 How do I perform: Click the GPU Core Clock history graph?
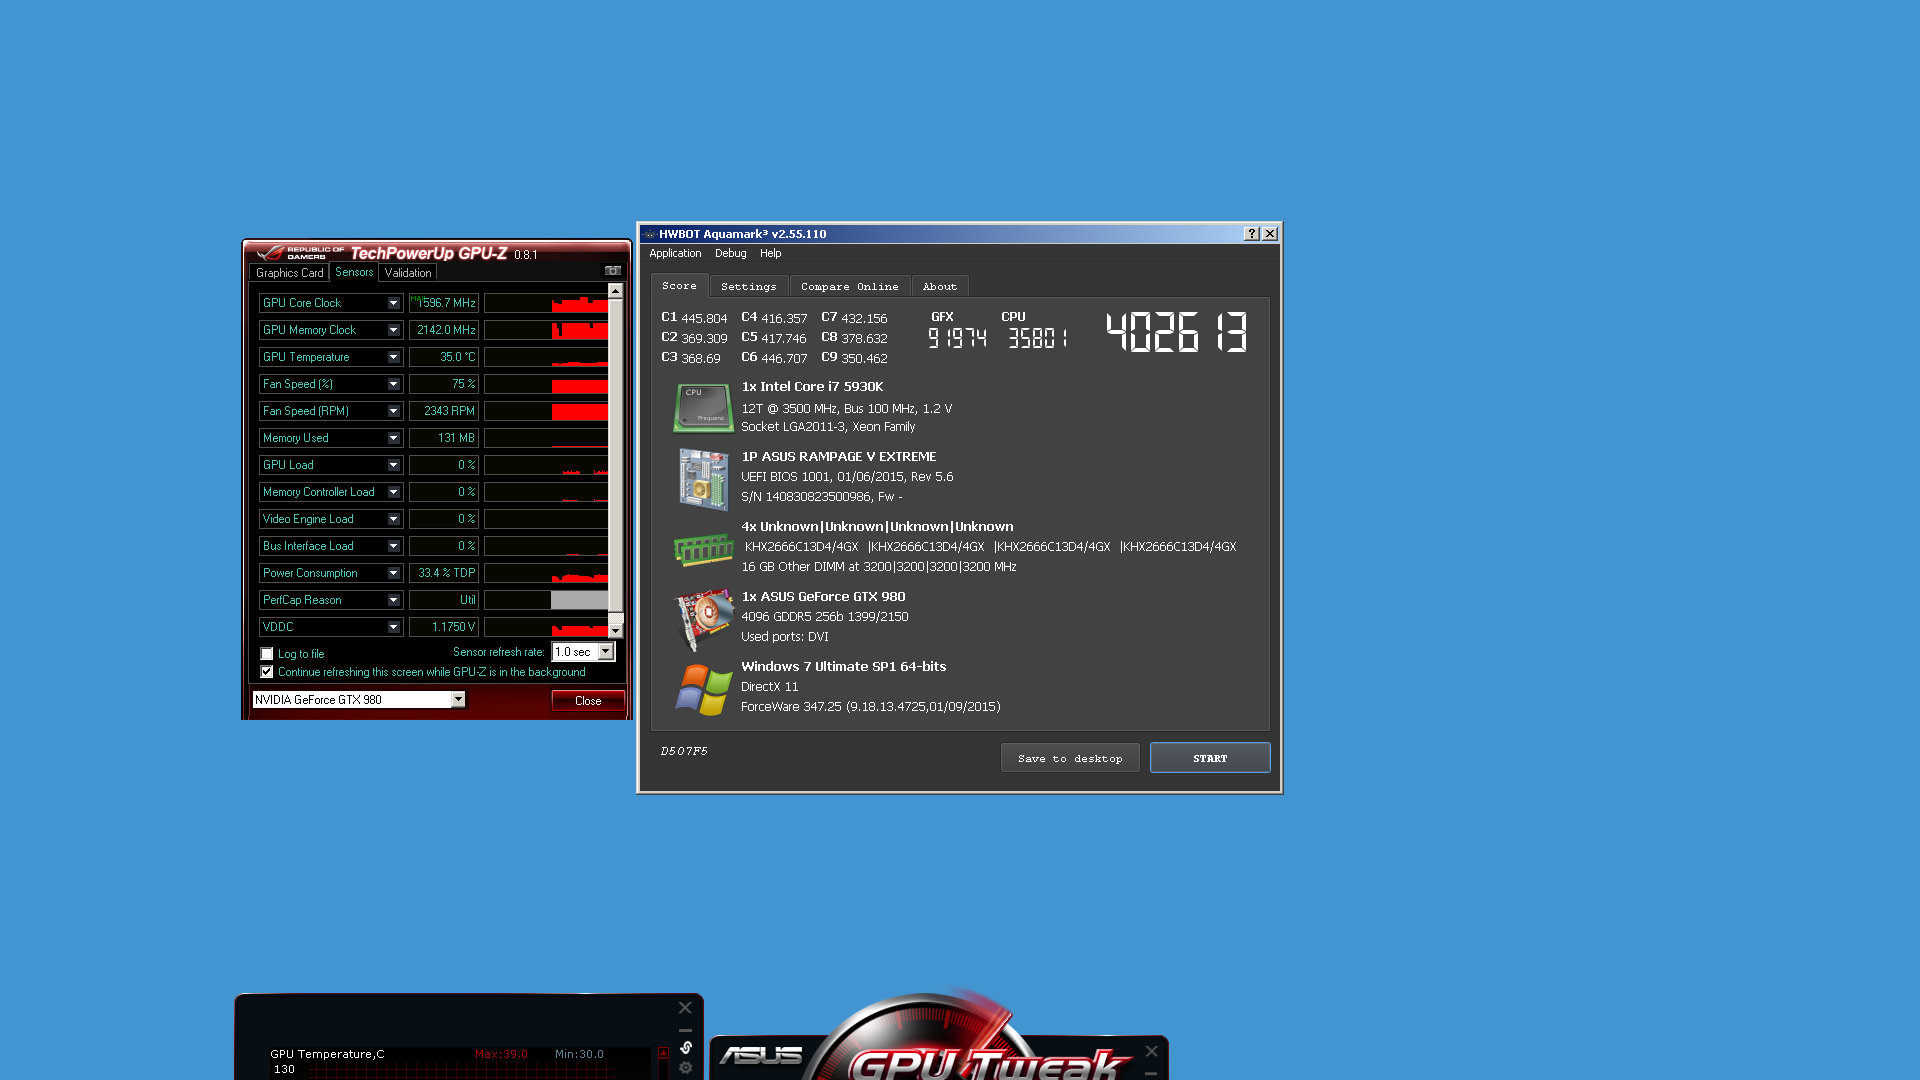[x=546, y=303]
